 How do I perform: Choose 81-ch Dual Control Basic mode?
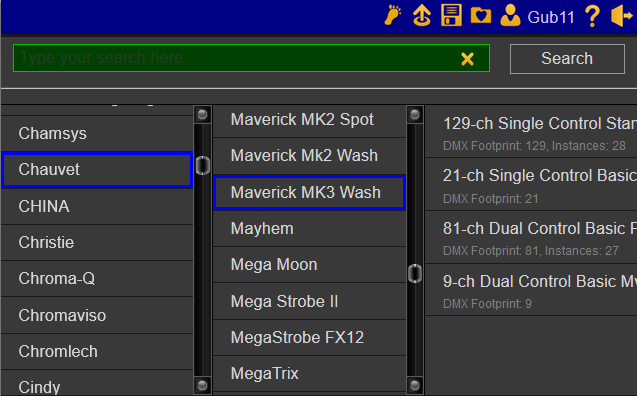pos(531,238)
